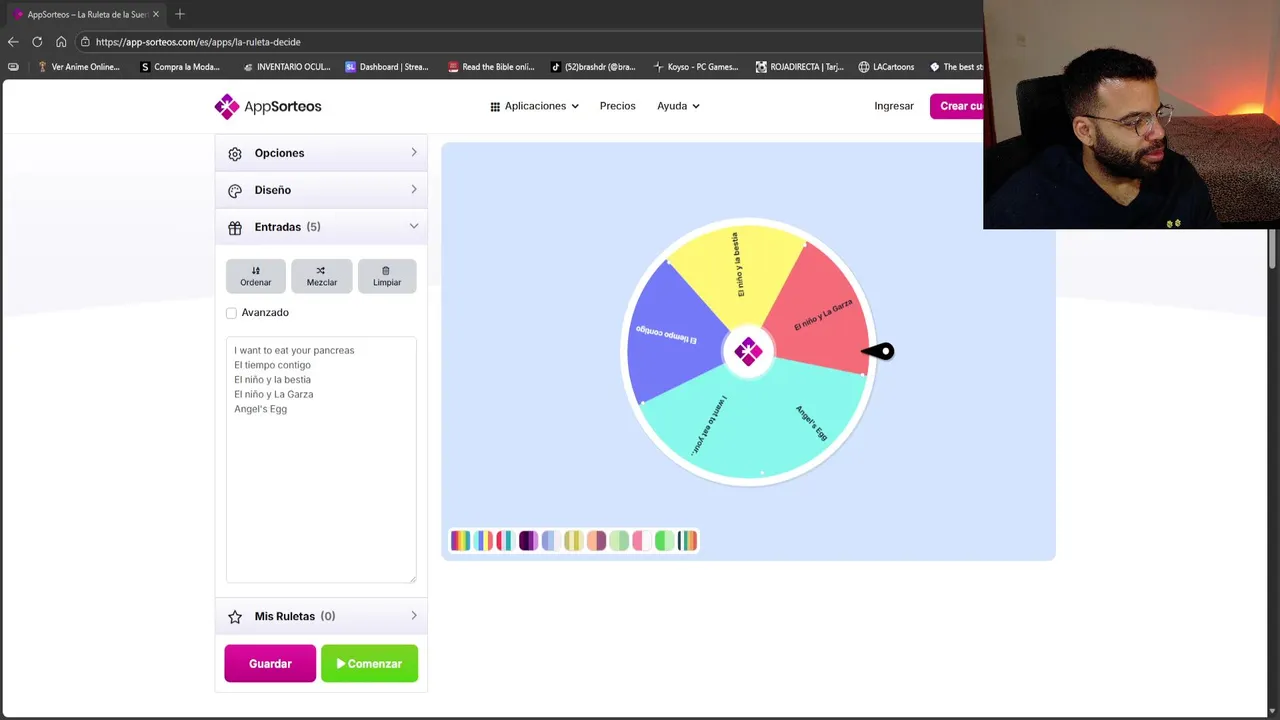The width and height of the screenshot is (1280, 720).
Task: Select the pink and white palette swatch
Action: coord(641,541)
